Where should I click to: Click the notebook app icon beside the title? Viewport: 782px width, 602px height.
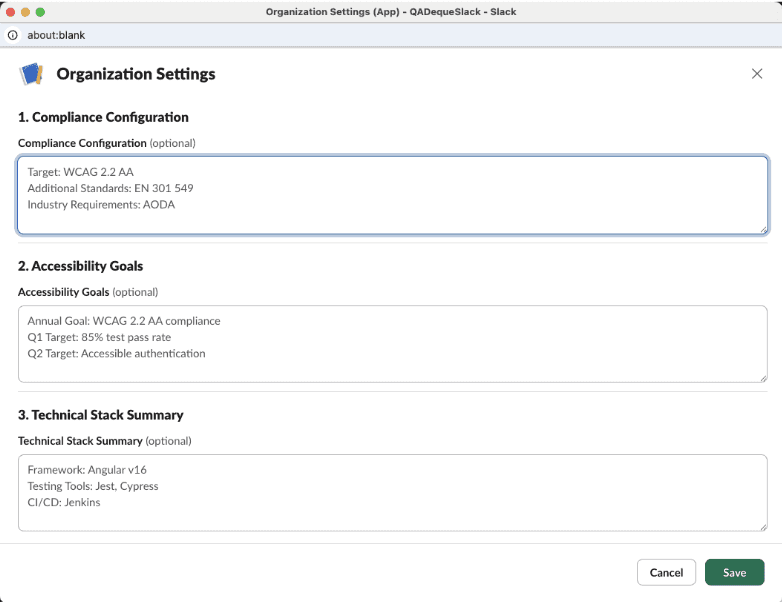coord(31,74)
